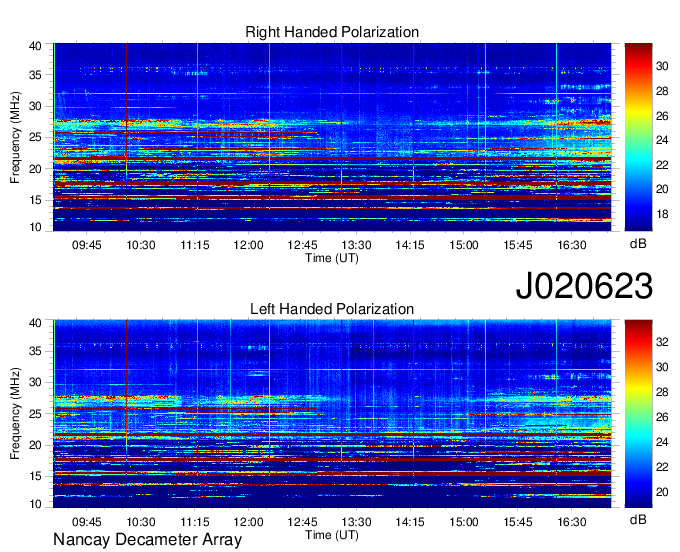The width and height of the screenshot is (680, 552).
Task: Click the color bar of the right-handed plot
Action: point(638,137)
